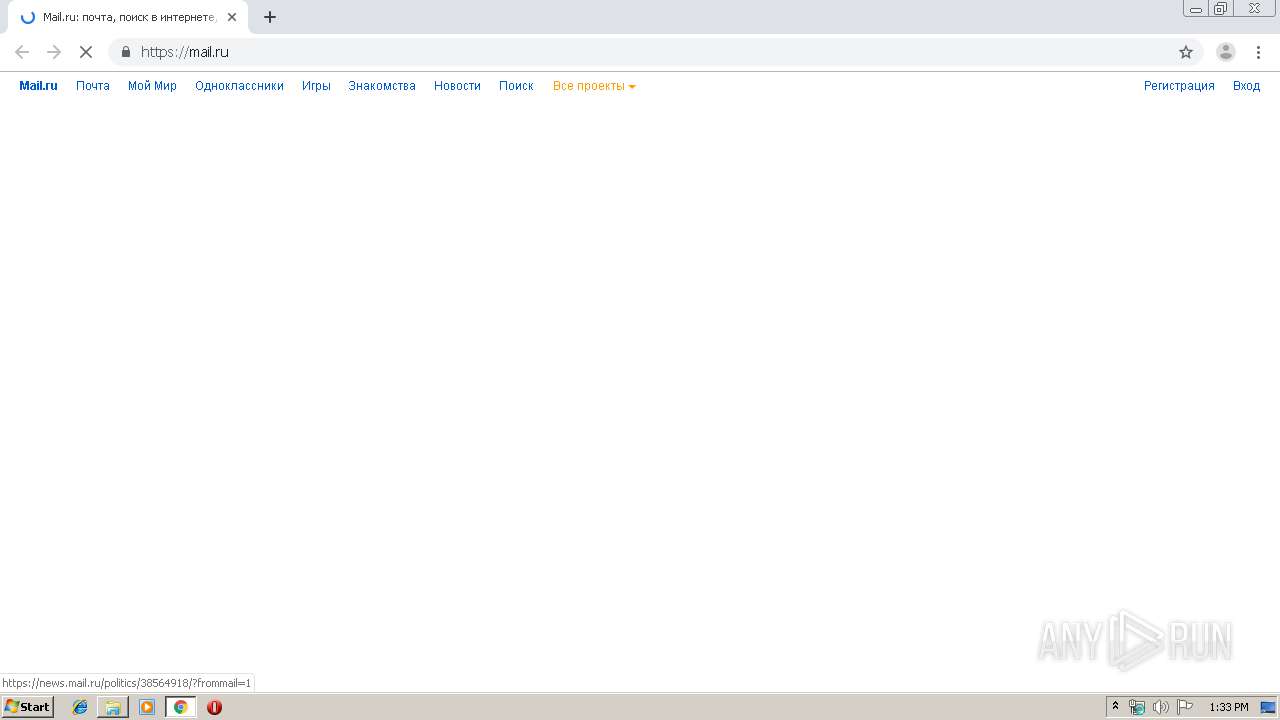Go back to previous page
This screenshot has width=1280, height=720.
click(x=22, y=52)
